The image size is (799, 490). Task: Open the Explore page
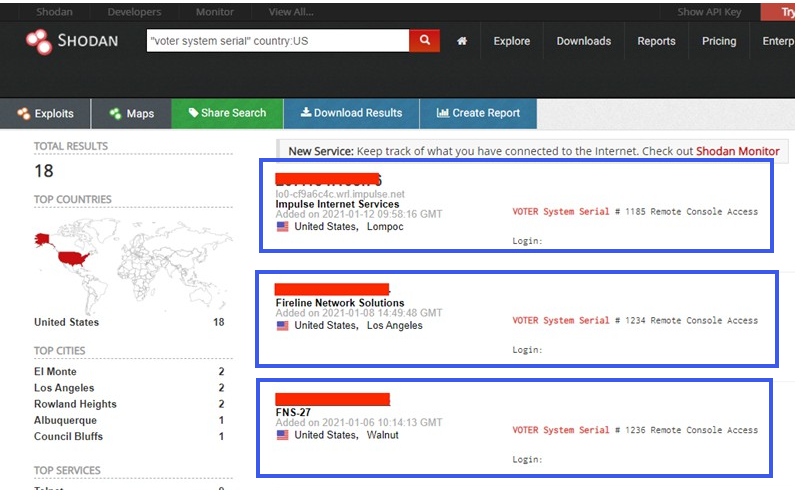[512, 41]
